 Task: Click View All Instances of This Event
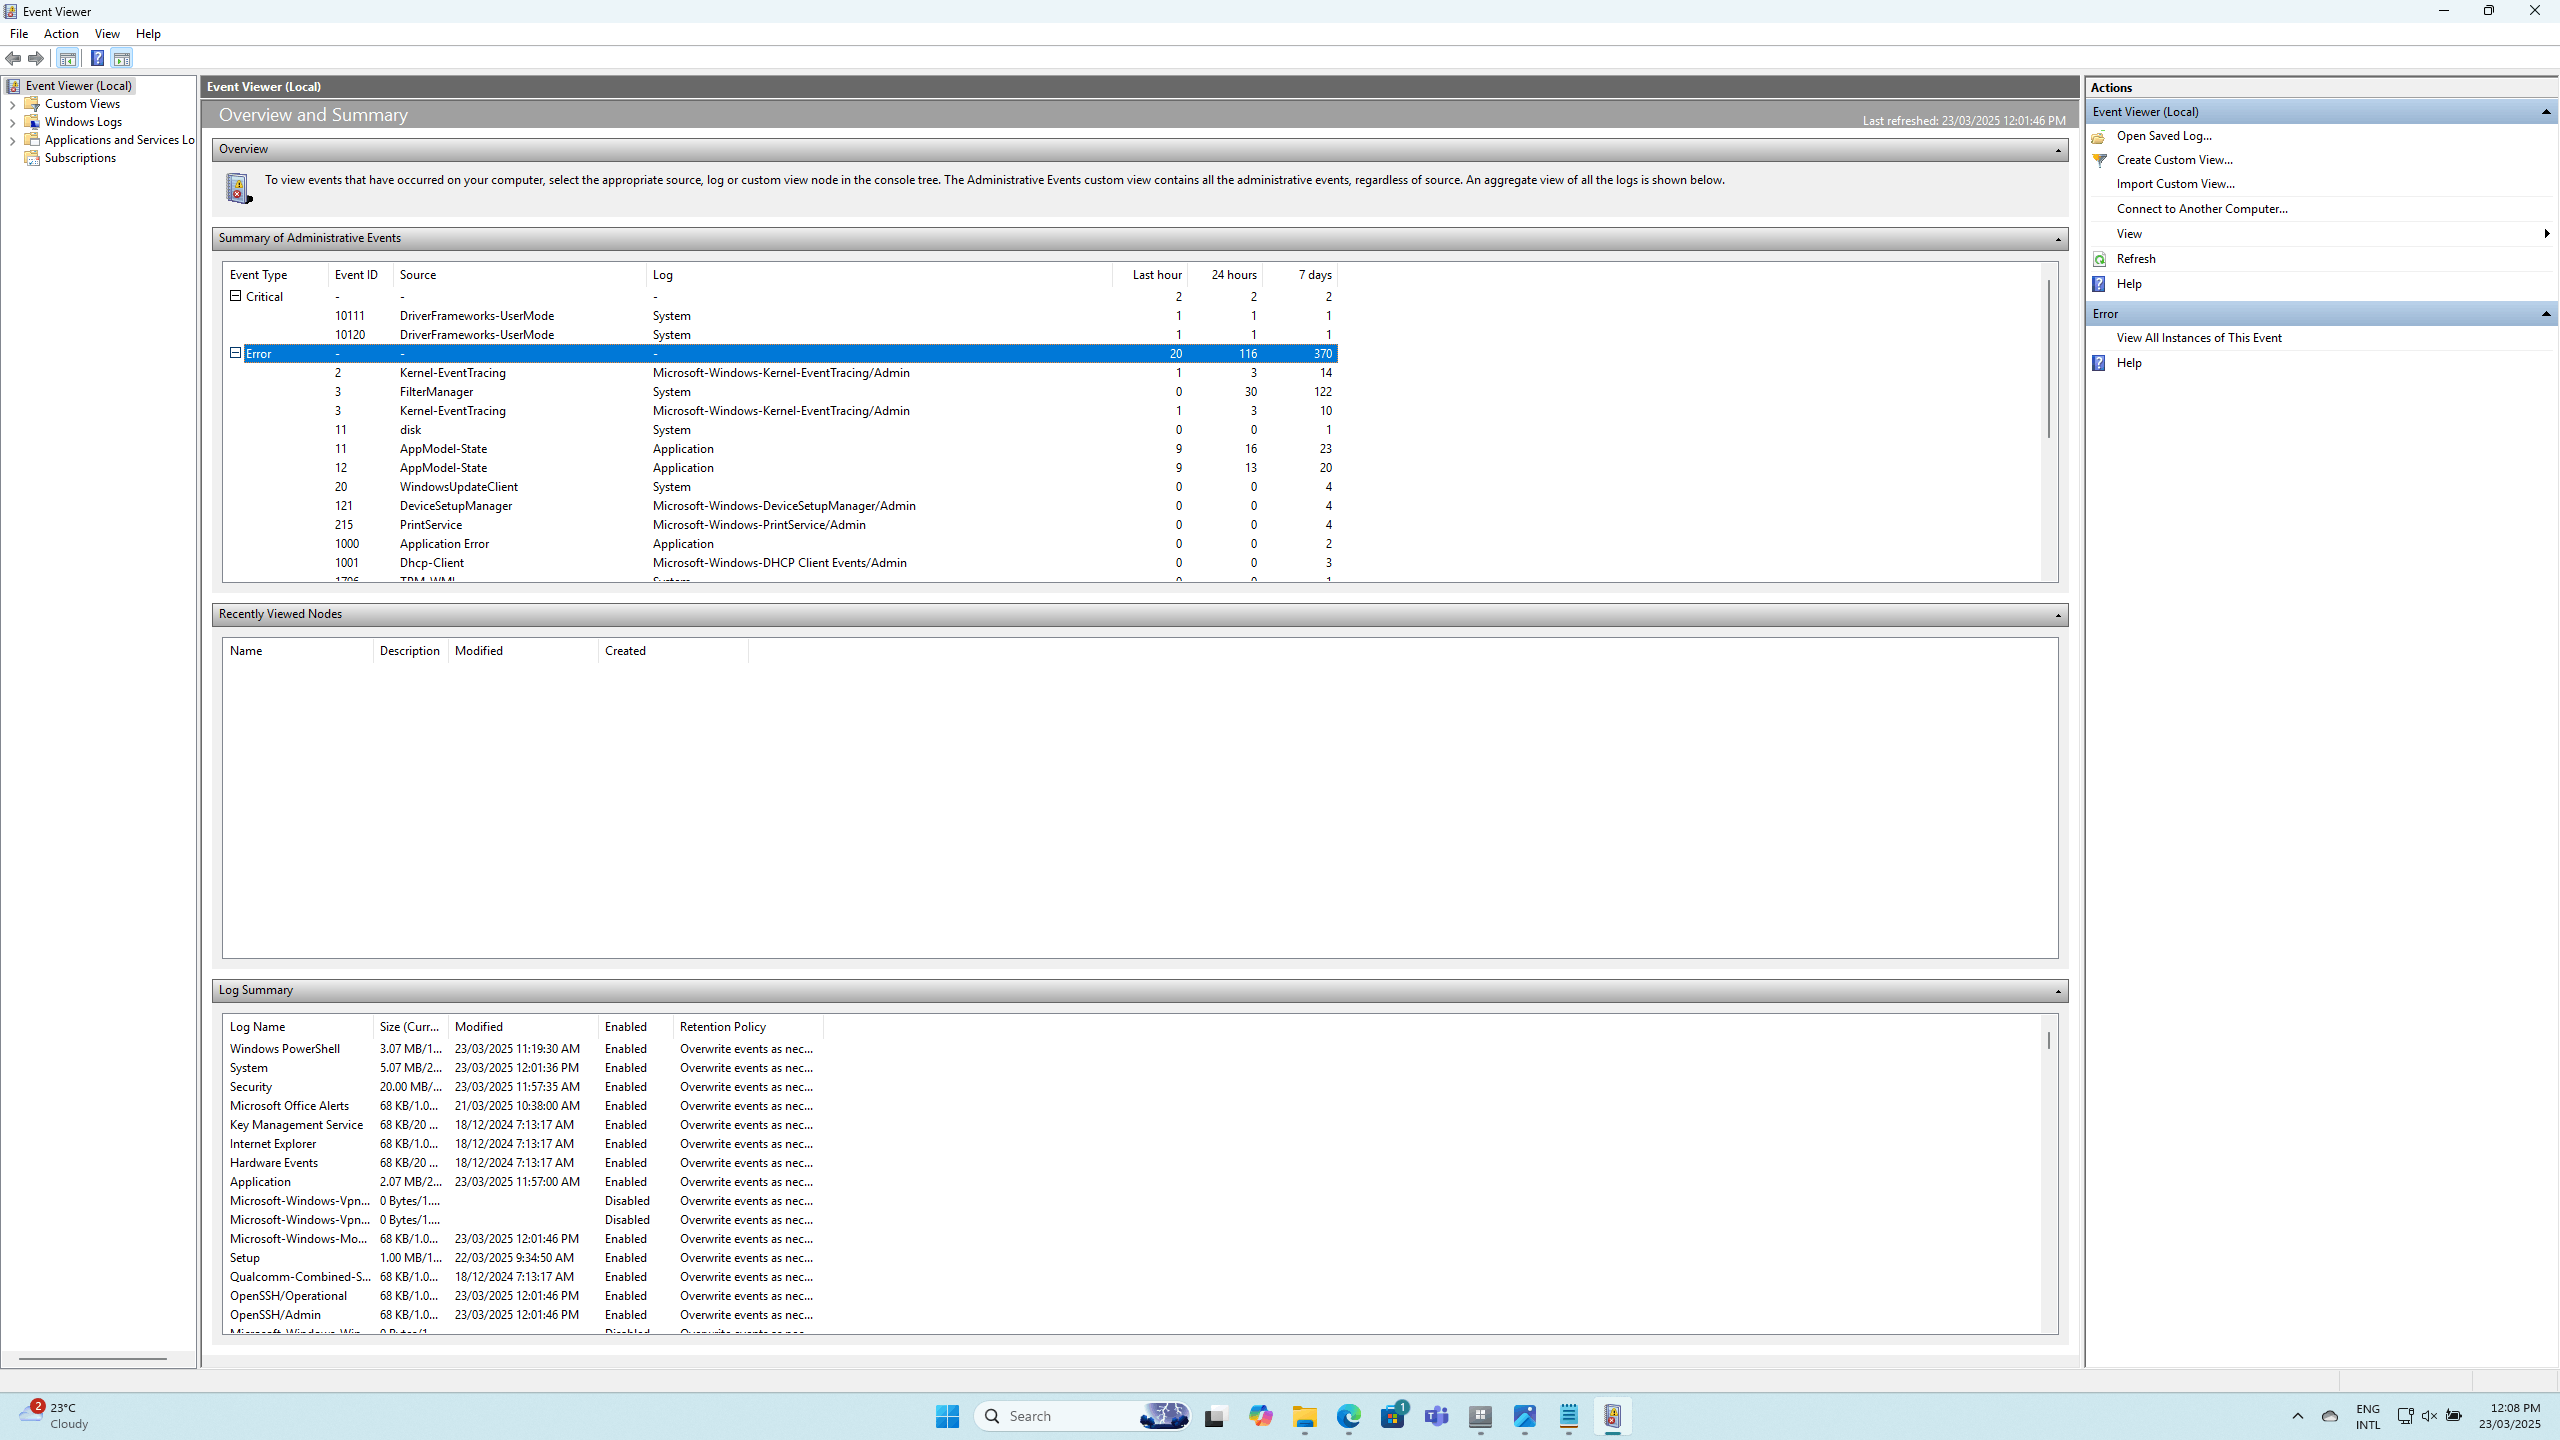pyautogui.click(x=2198, y=338)
